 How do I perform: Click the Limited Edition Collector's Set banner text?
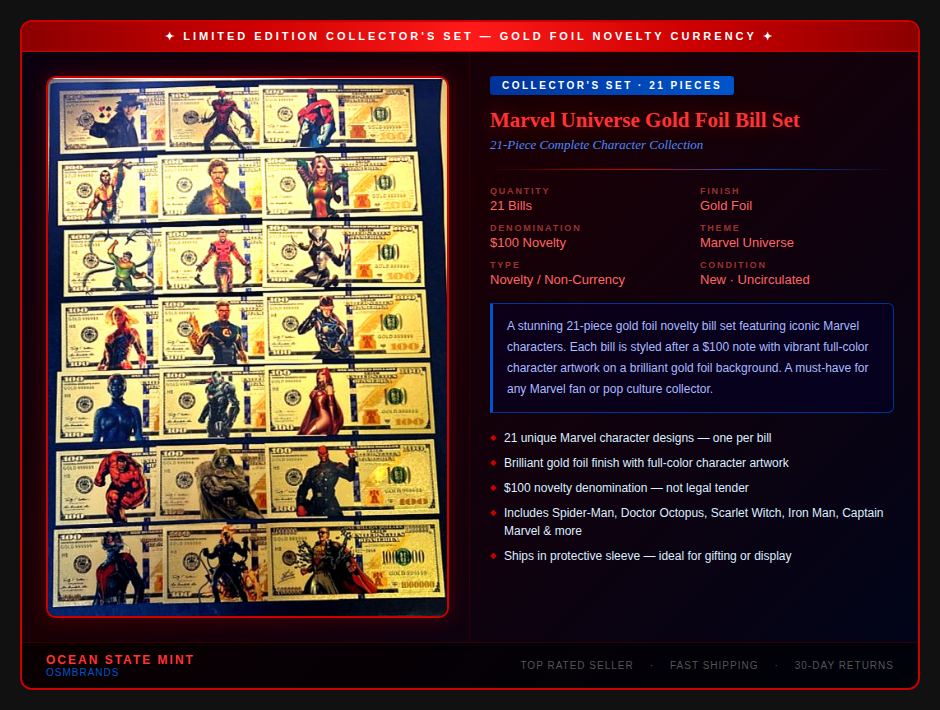469,36
